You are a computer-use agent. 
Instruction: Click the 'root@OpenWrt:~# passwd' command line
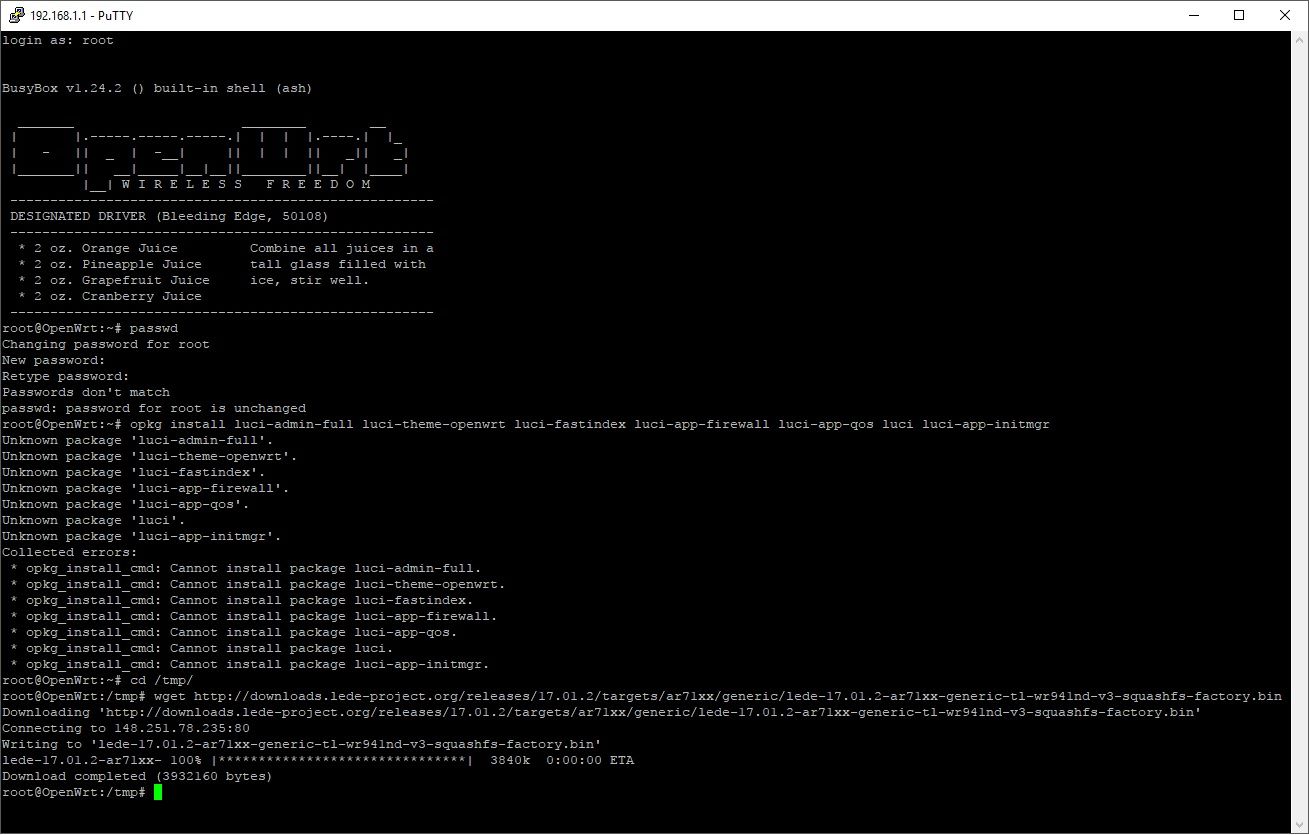(90, 329)
